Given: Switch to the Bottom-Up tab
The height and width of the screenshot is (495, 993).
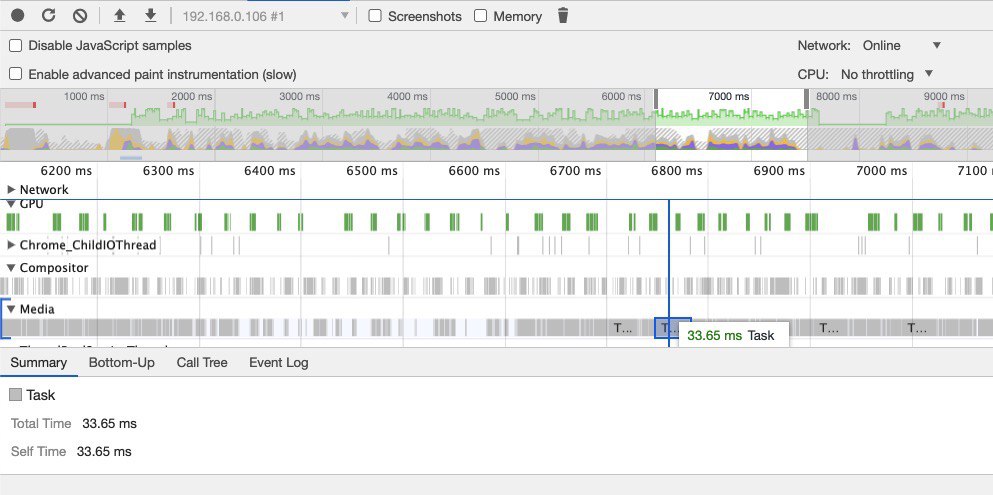Looking at the screenshot, I should (x=122, y=363).
